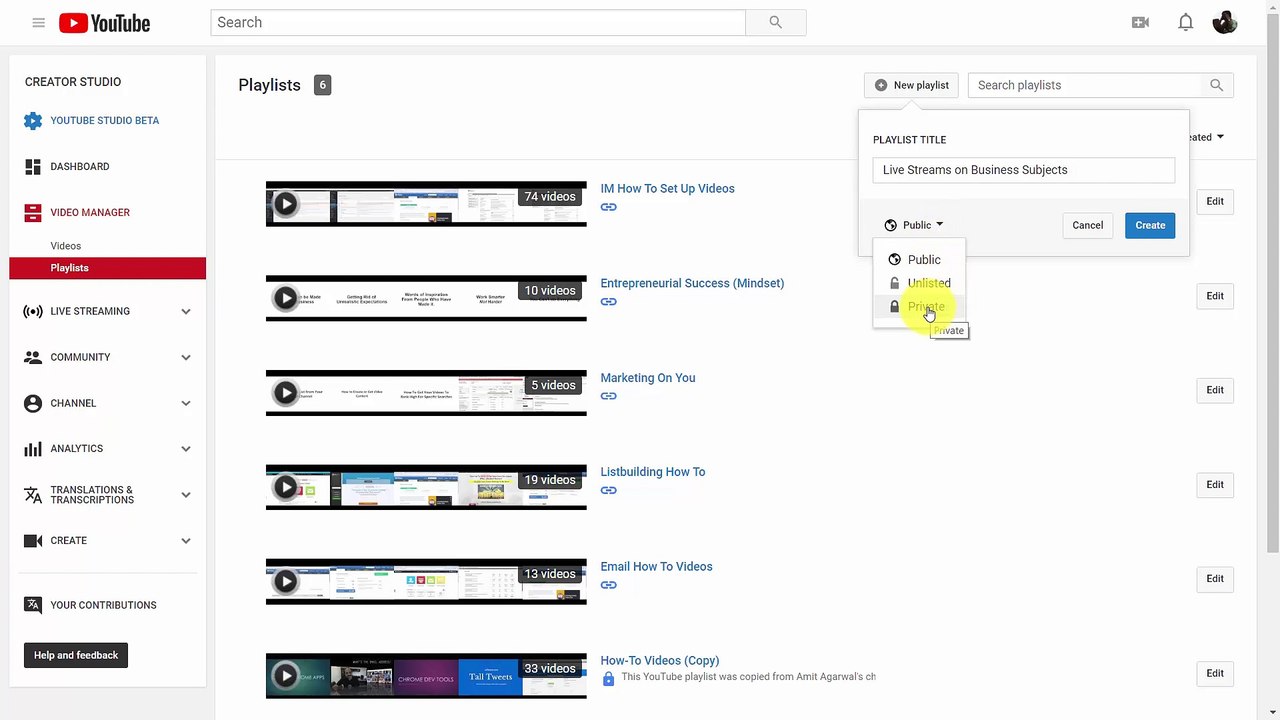1280x720 pixels.
Task: Click the Translations & Transcriptions icon
Action: point(33,495)
